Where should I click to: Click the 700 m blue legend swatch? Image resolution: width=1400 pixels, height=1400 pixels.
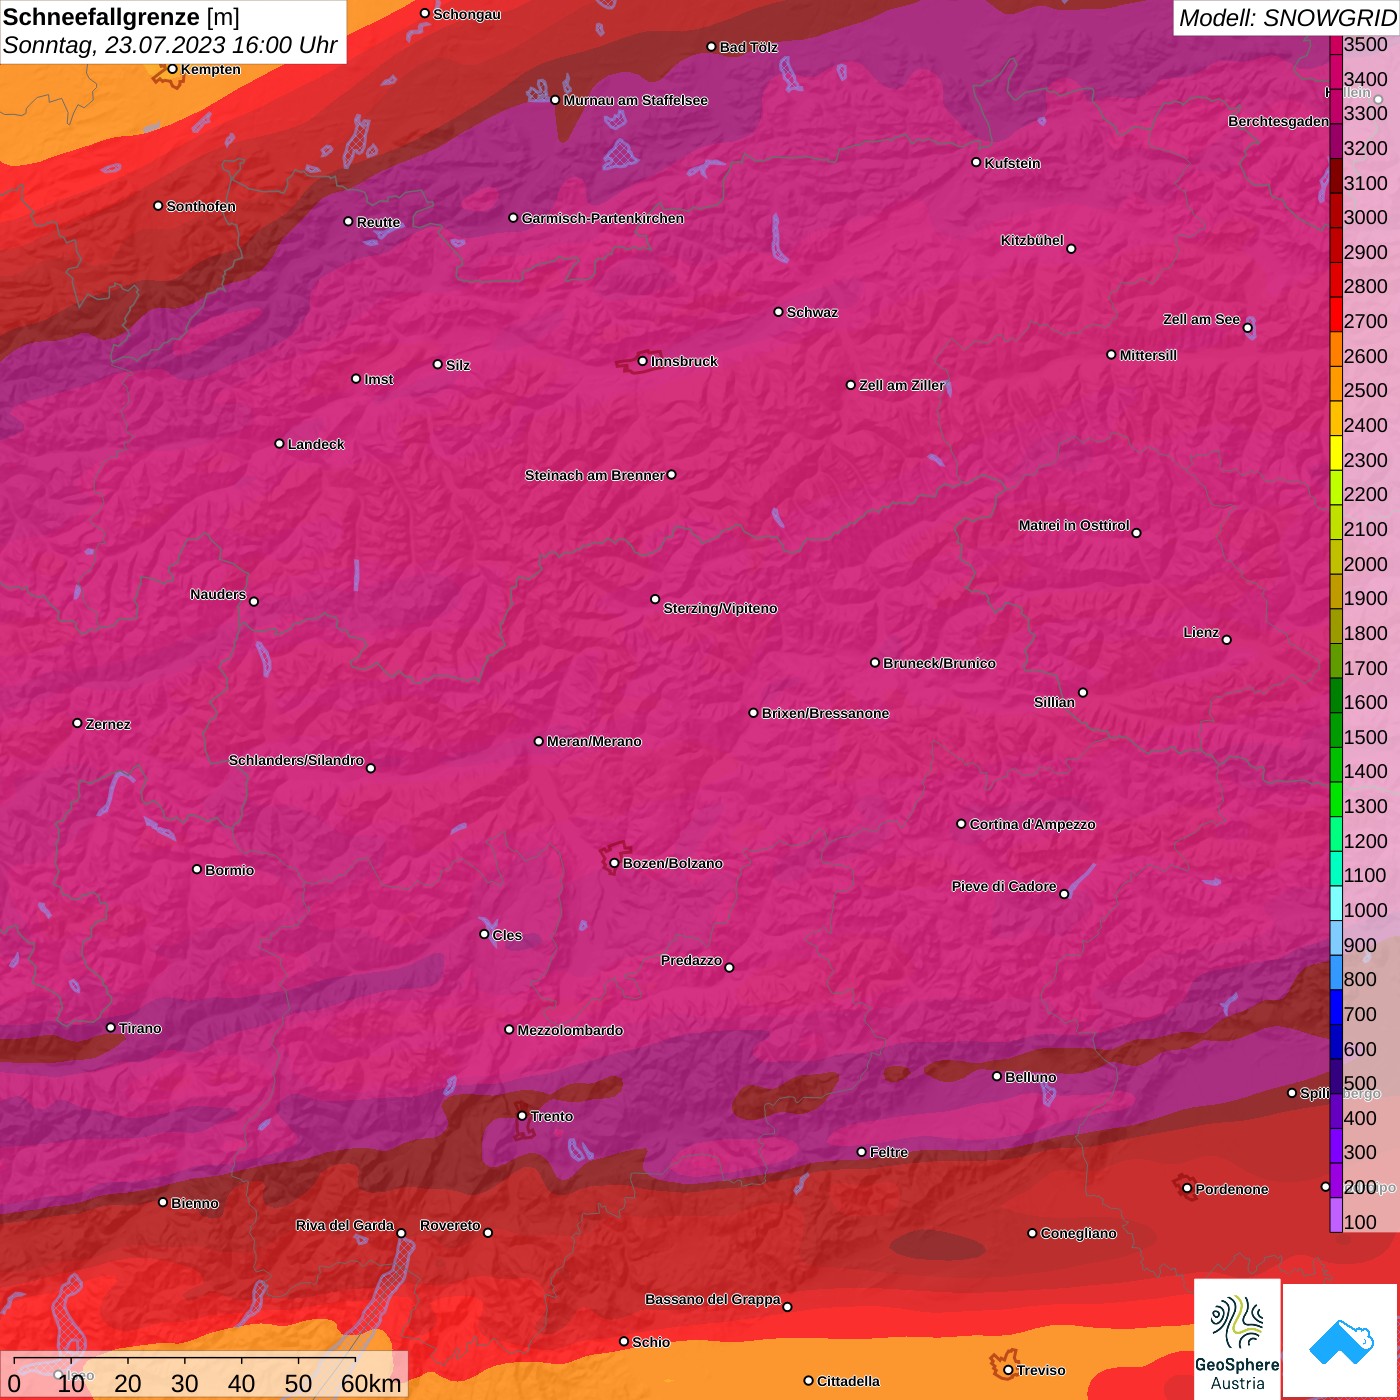pos(1336,1007)
